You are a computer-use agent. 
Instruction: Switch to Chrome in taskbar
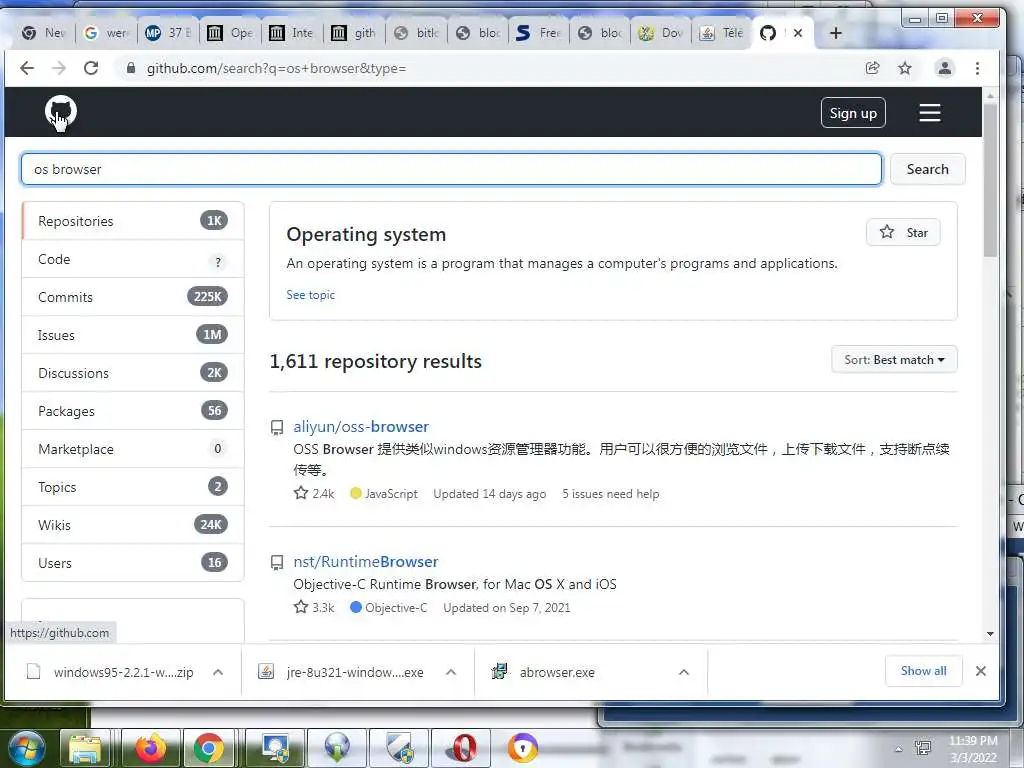(x=208, y=748)
